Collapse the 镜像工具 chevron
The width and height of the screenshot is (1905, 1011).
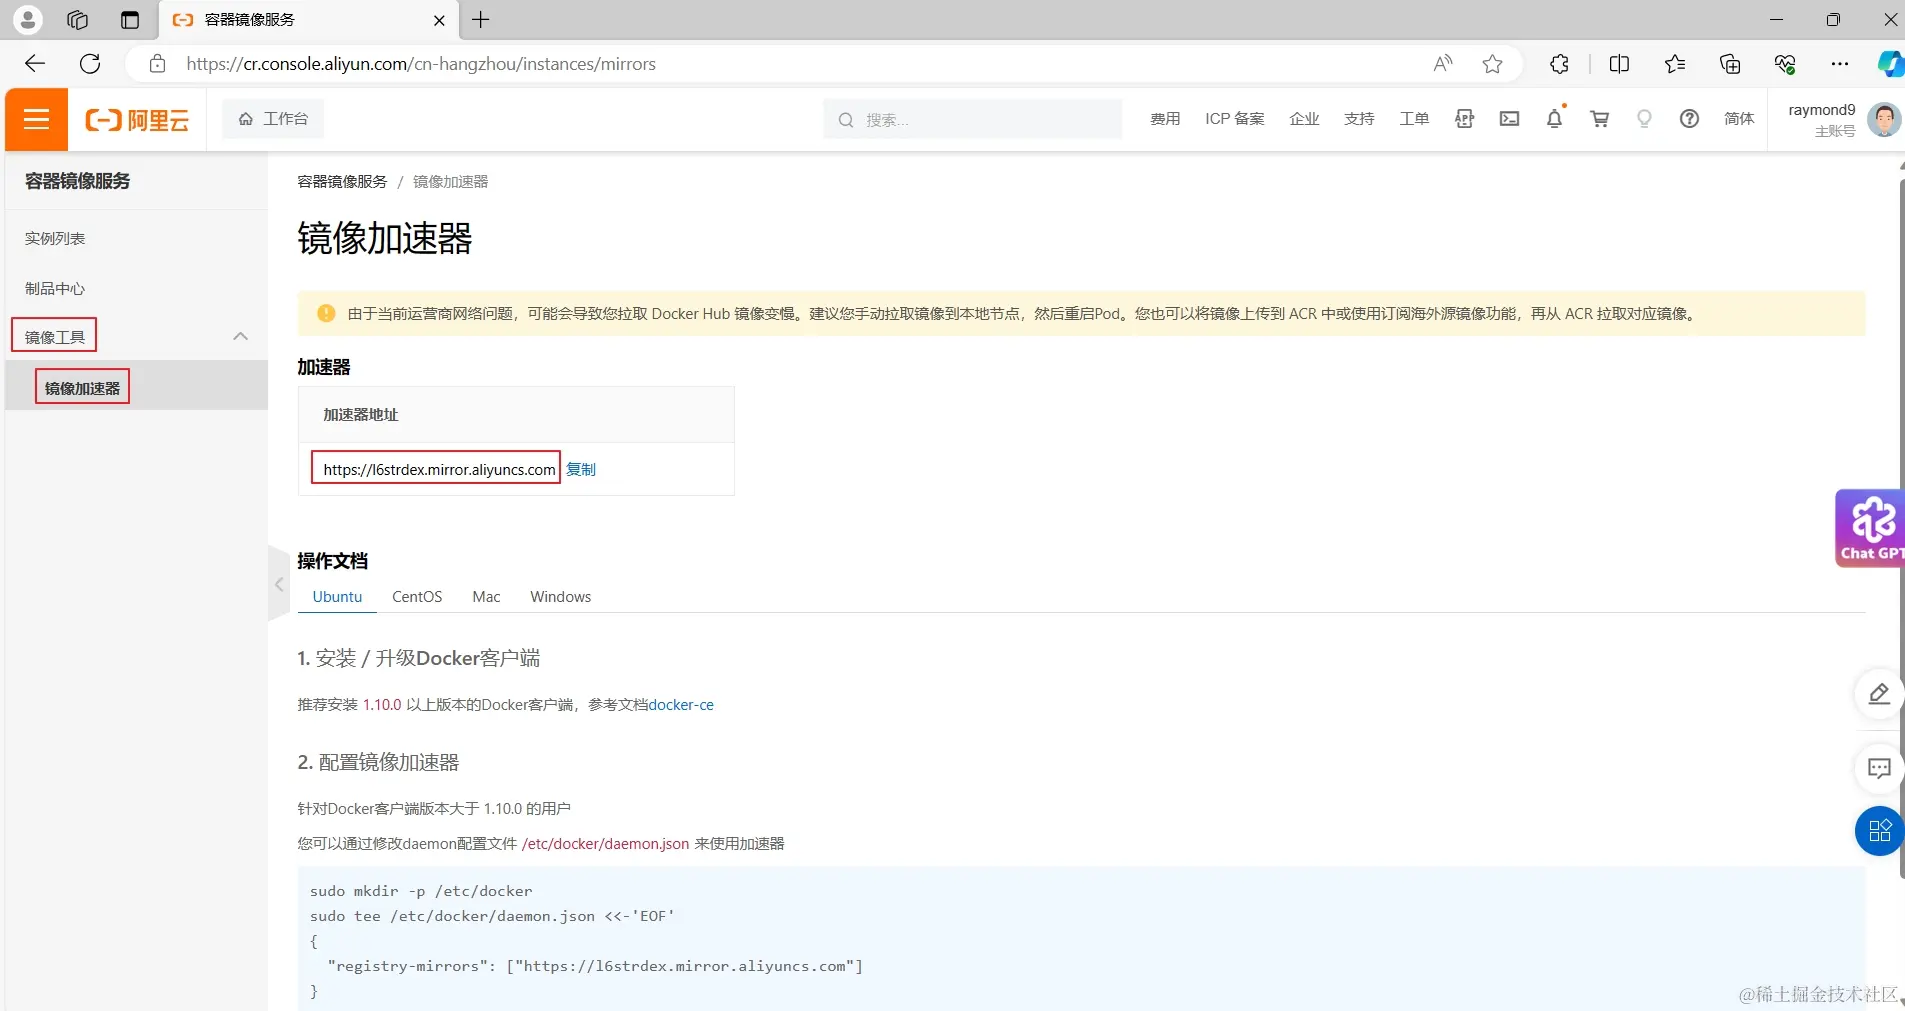[240, 336]
